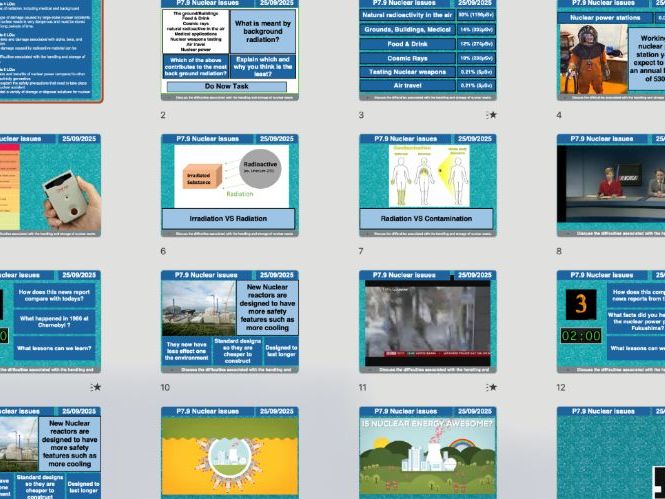This screenshot has height=499, width=665.
Task: Select the slide with news anchors video
Action: click(611, 185)
